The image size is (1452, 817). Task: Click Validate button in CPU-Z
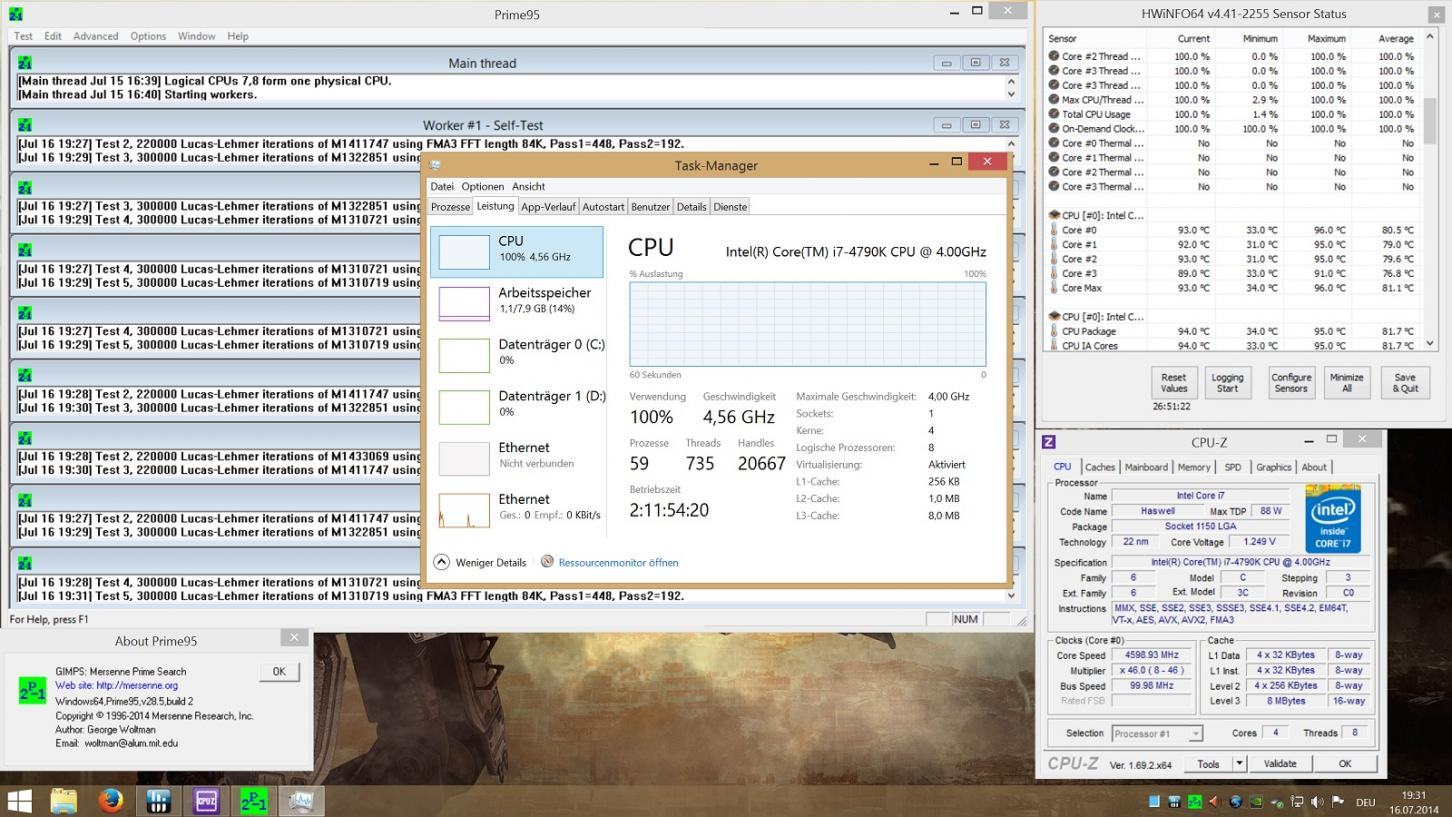coord(1280,763)
